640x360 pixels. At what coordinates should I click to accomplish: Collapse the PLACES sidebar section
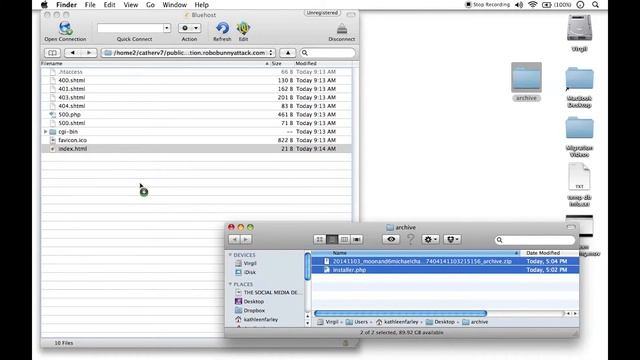[230, 284]
